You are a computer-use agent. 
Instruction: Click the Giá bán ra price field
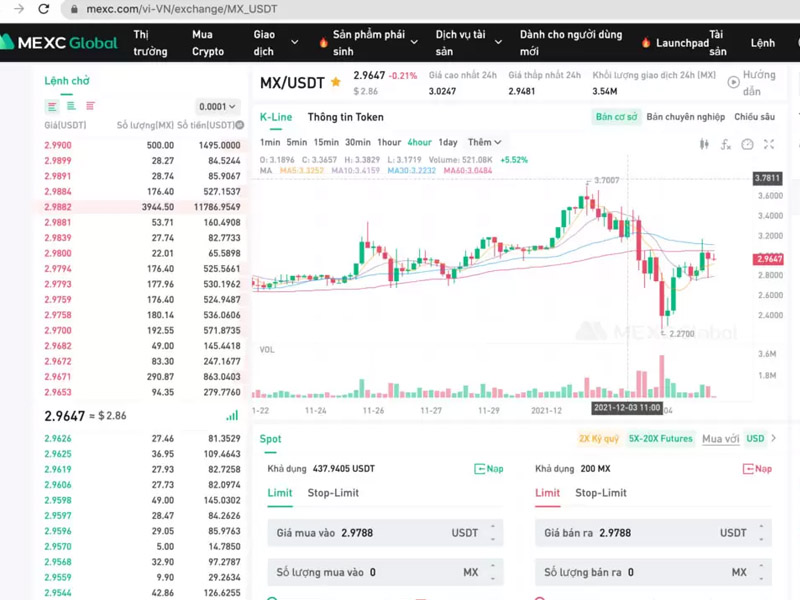(x=653, y=533)
